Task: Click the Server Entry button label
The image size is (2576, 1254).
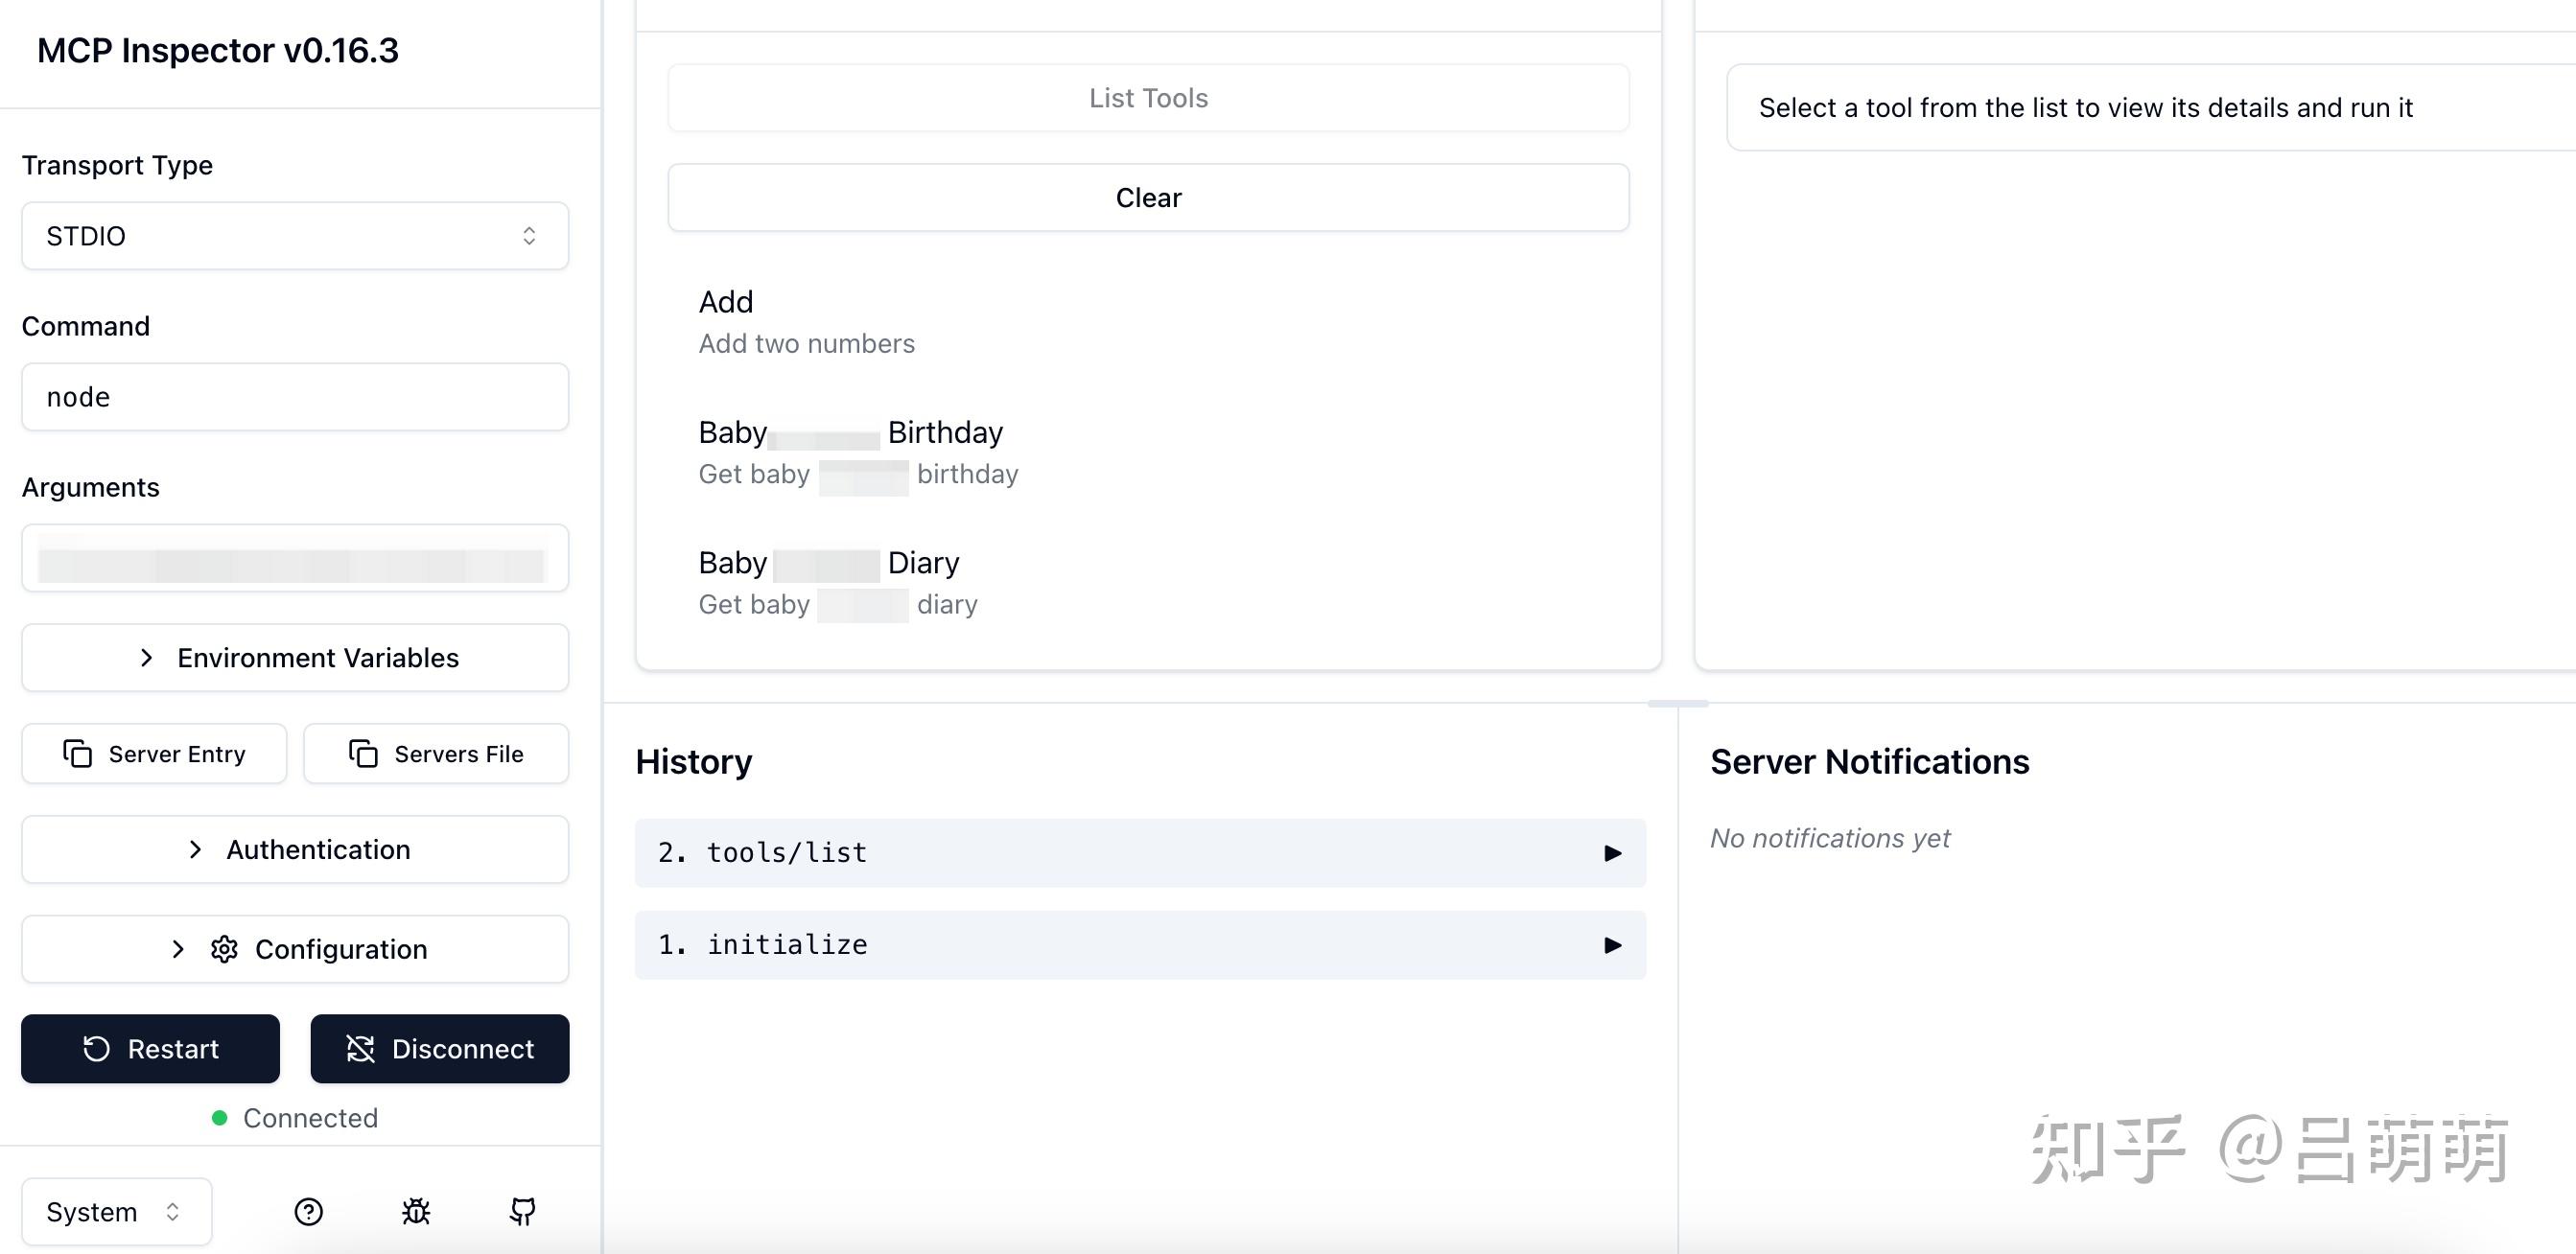Action: pyautogui.click(x=177, y=754)
